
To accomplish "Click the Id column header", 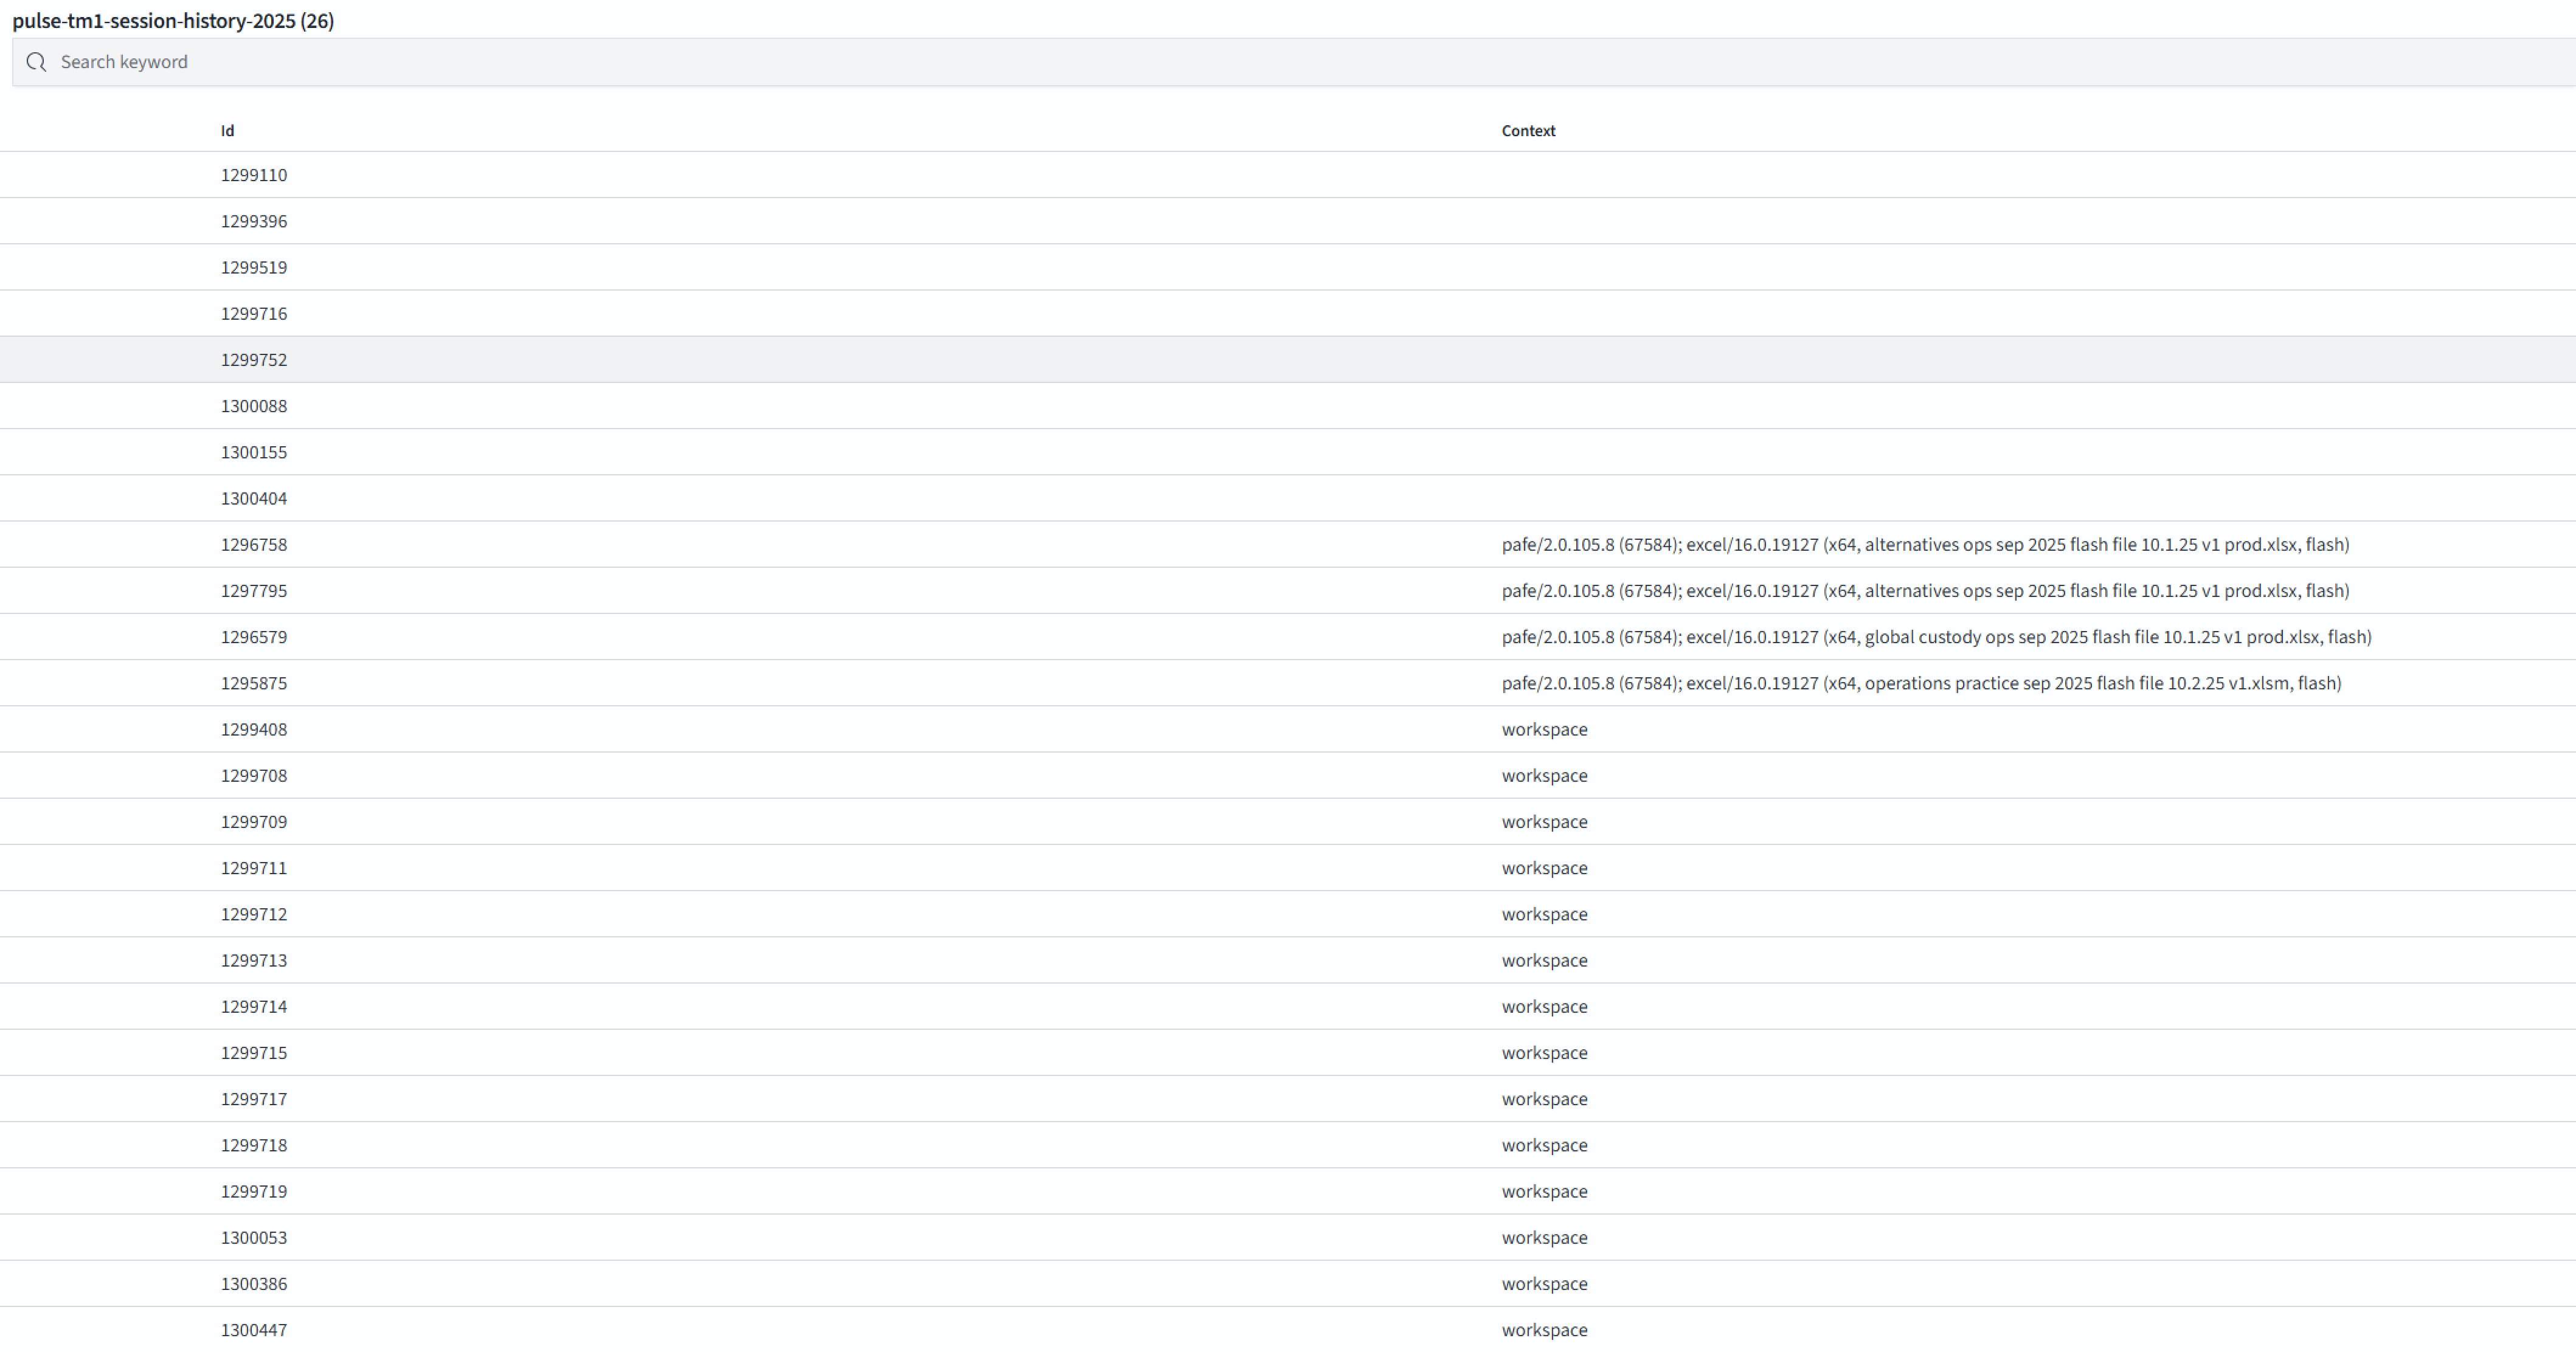I will pyautogui.click(x=227, y=131).
